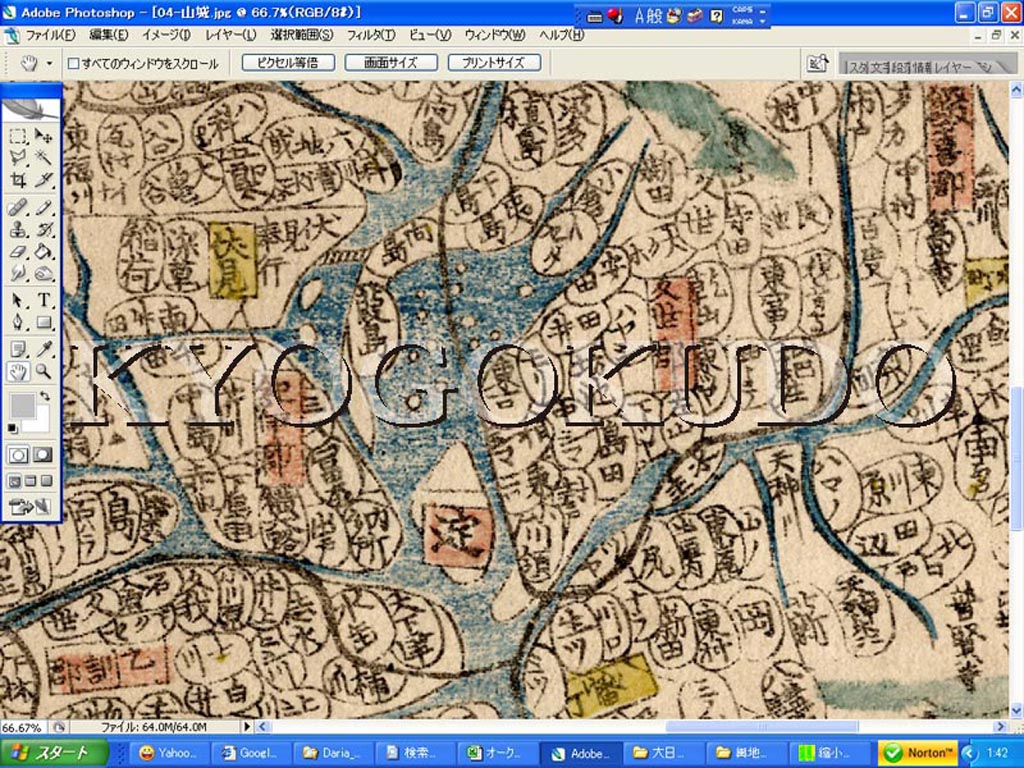Select the Move tool
Screen dimensions: 1024x768
coord(43,136)
